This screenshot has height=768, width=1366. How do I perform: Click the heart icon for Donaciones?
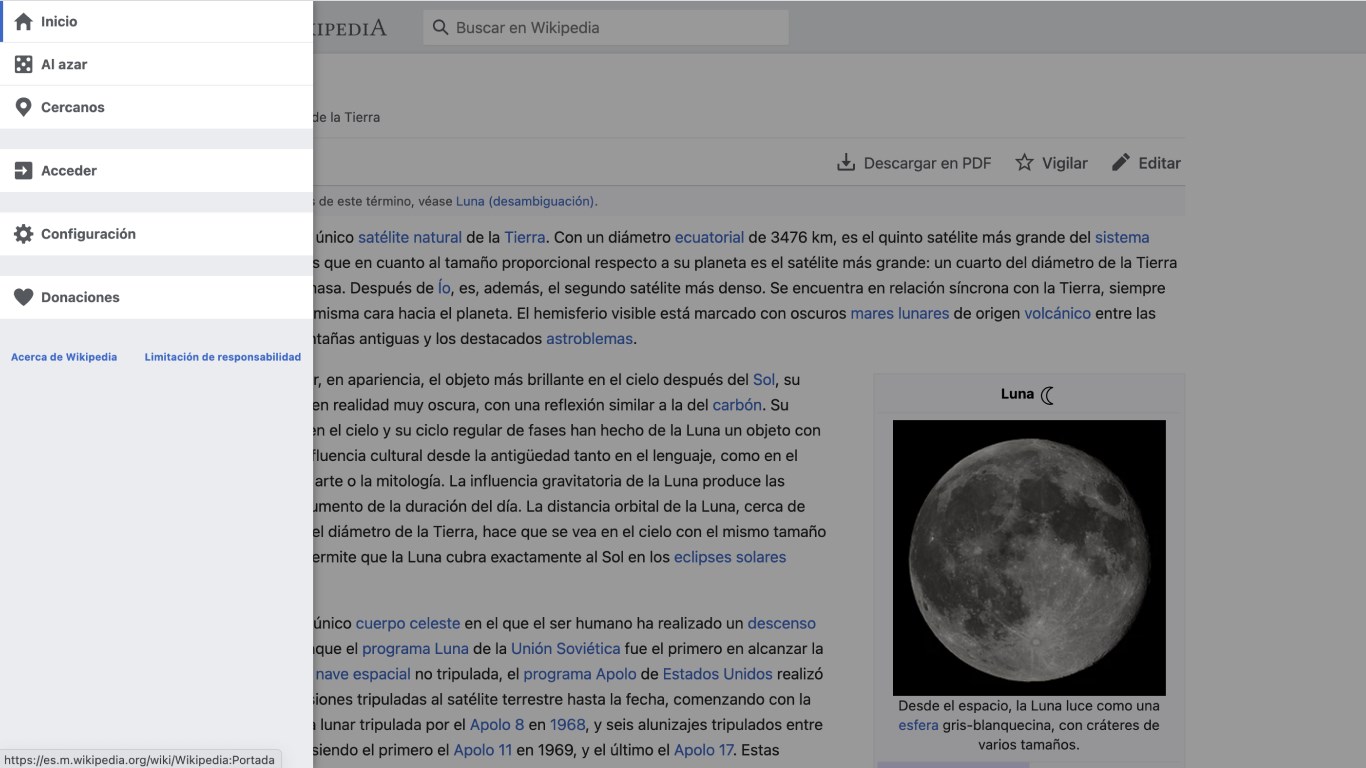click(x=23, y=297)
